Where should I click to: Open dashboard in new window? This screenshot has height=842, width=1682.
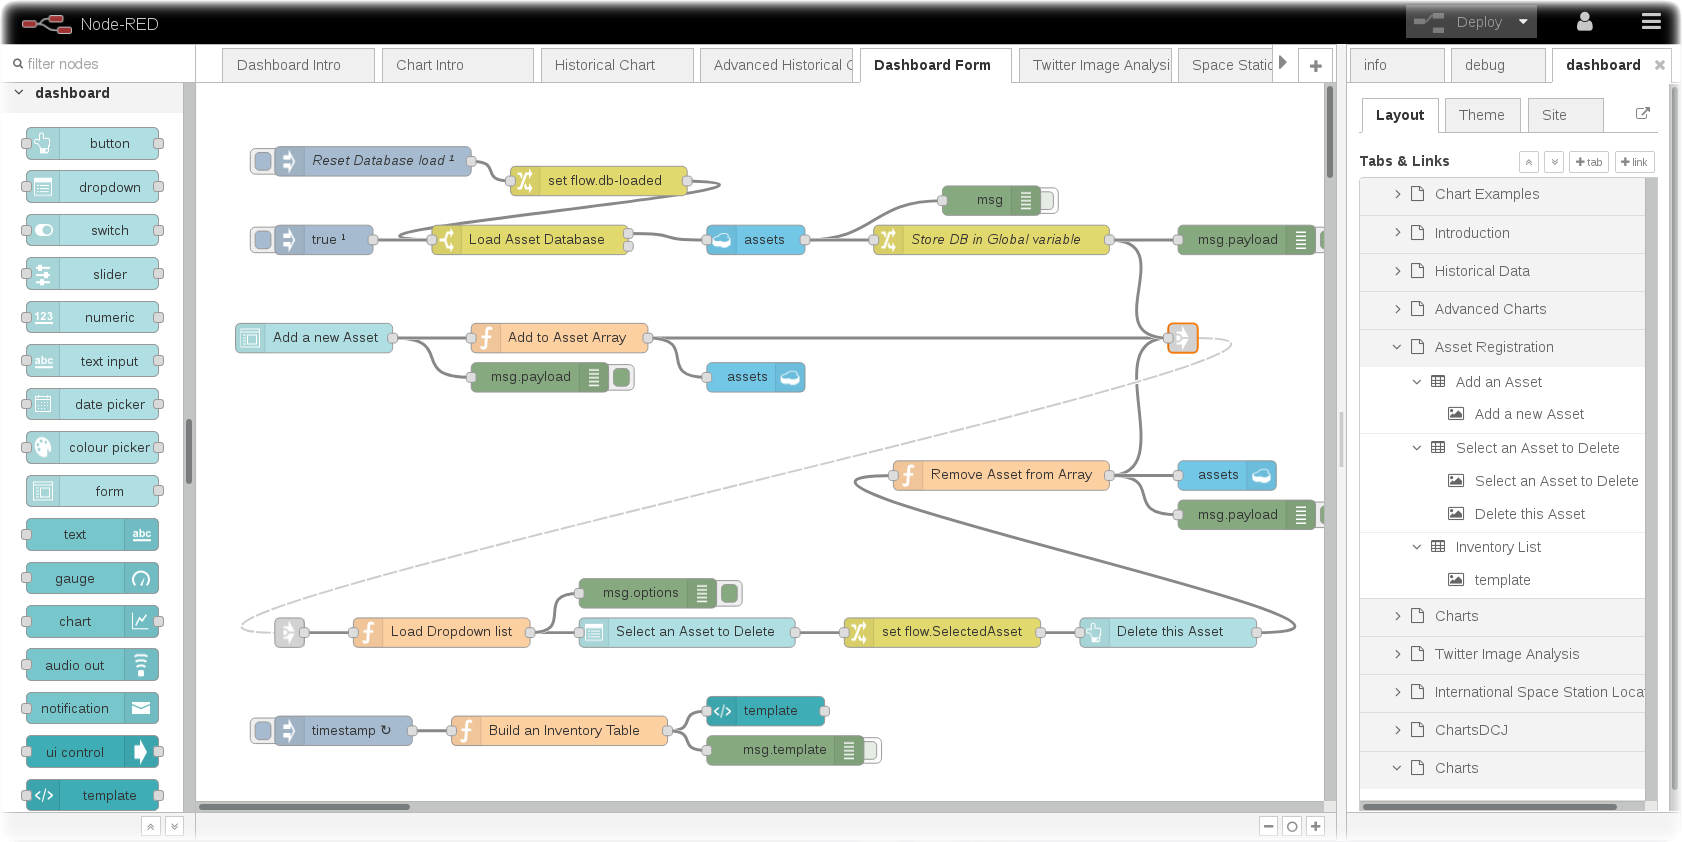coord(1642,114)
